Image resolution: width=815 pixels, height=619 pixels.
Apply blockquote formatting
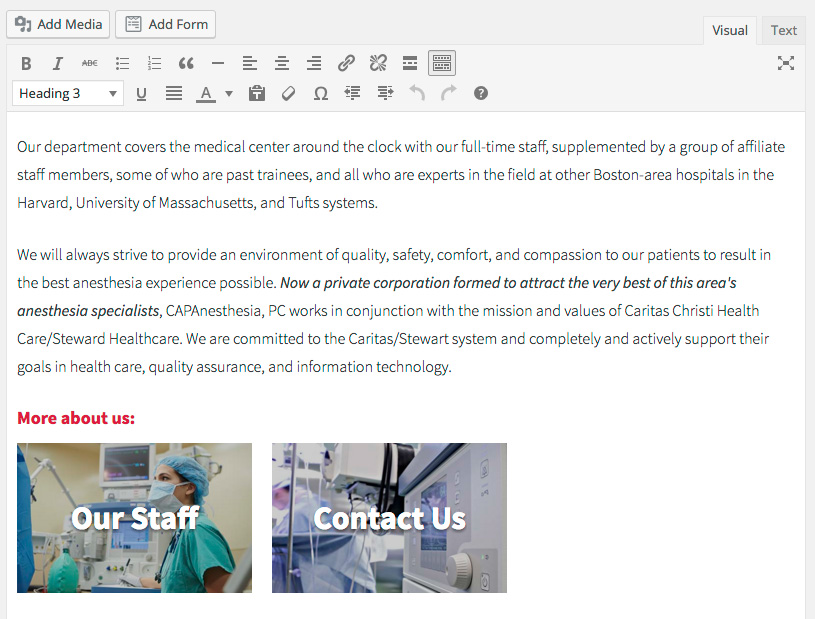click(186, 64)
